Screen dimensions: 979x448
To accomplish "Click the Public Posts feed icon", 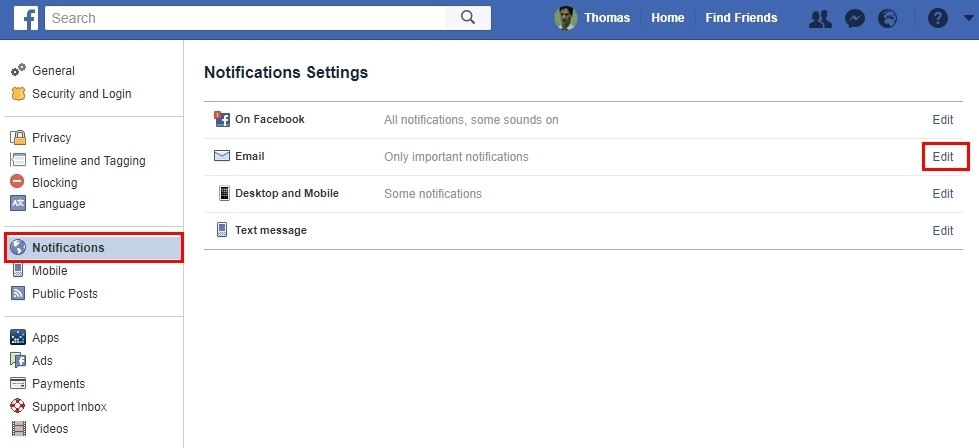I will pyautogui.click(x=18, y=293).
